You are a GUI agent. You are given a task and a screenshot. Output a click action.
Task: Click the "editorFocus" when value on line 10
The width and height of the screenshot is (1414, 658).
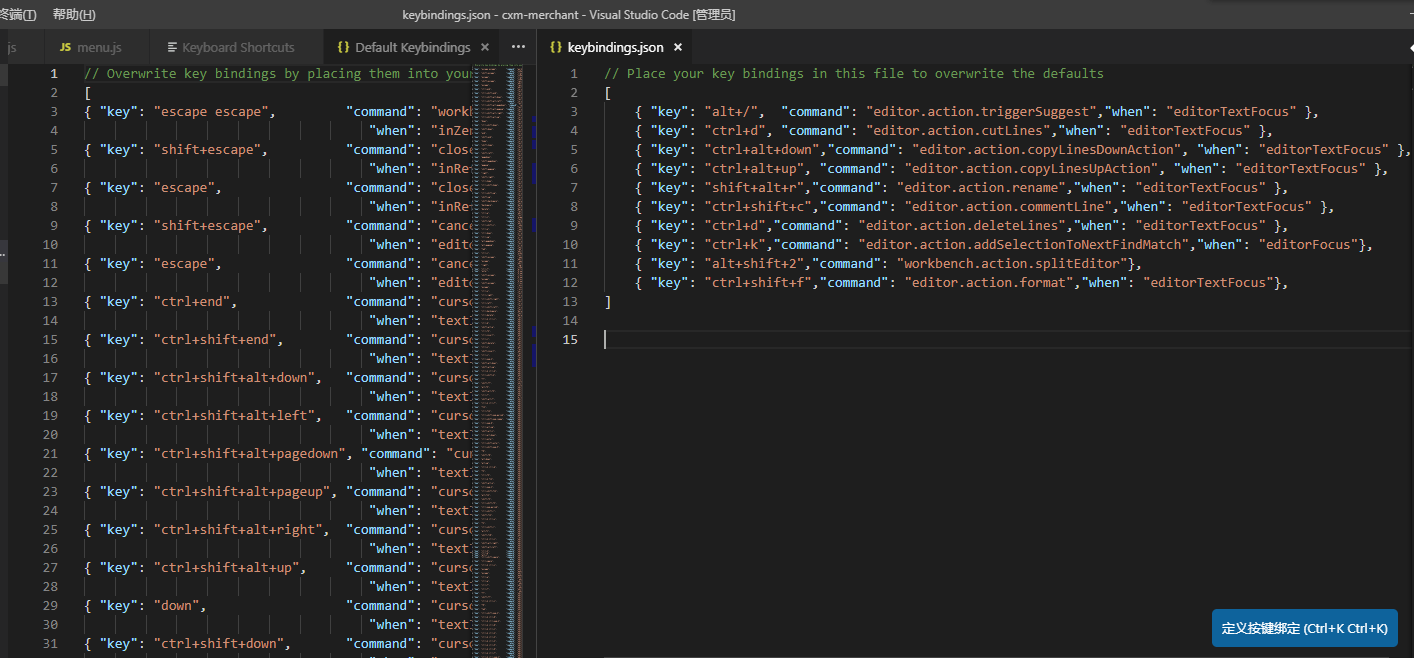(x=1306, y=245)
